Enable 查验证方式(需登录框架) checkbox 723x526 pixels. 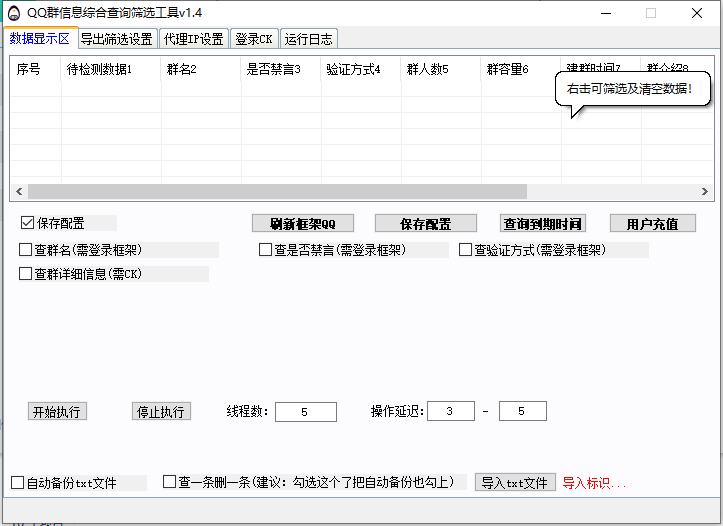click(x=466, y=250)
